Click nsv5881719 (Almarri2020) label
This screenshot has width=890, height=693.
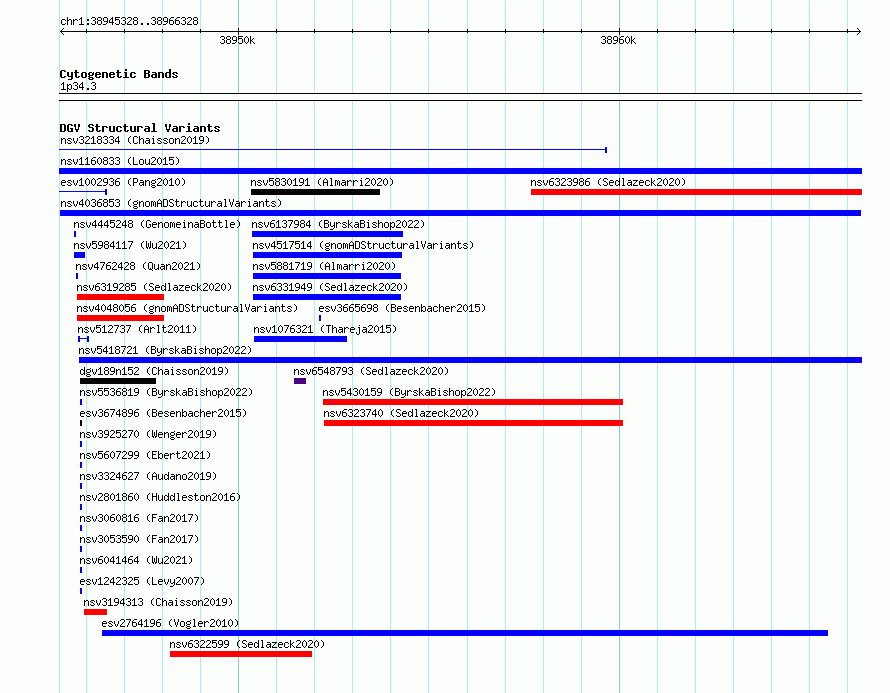pos(324,266)
